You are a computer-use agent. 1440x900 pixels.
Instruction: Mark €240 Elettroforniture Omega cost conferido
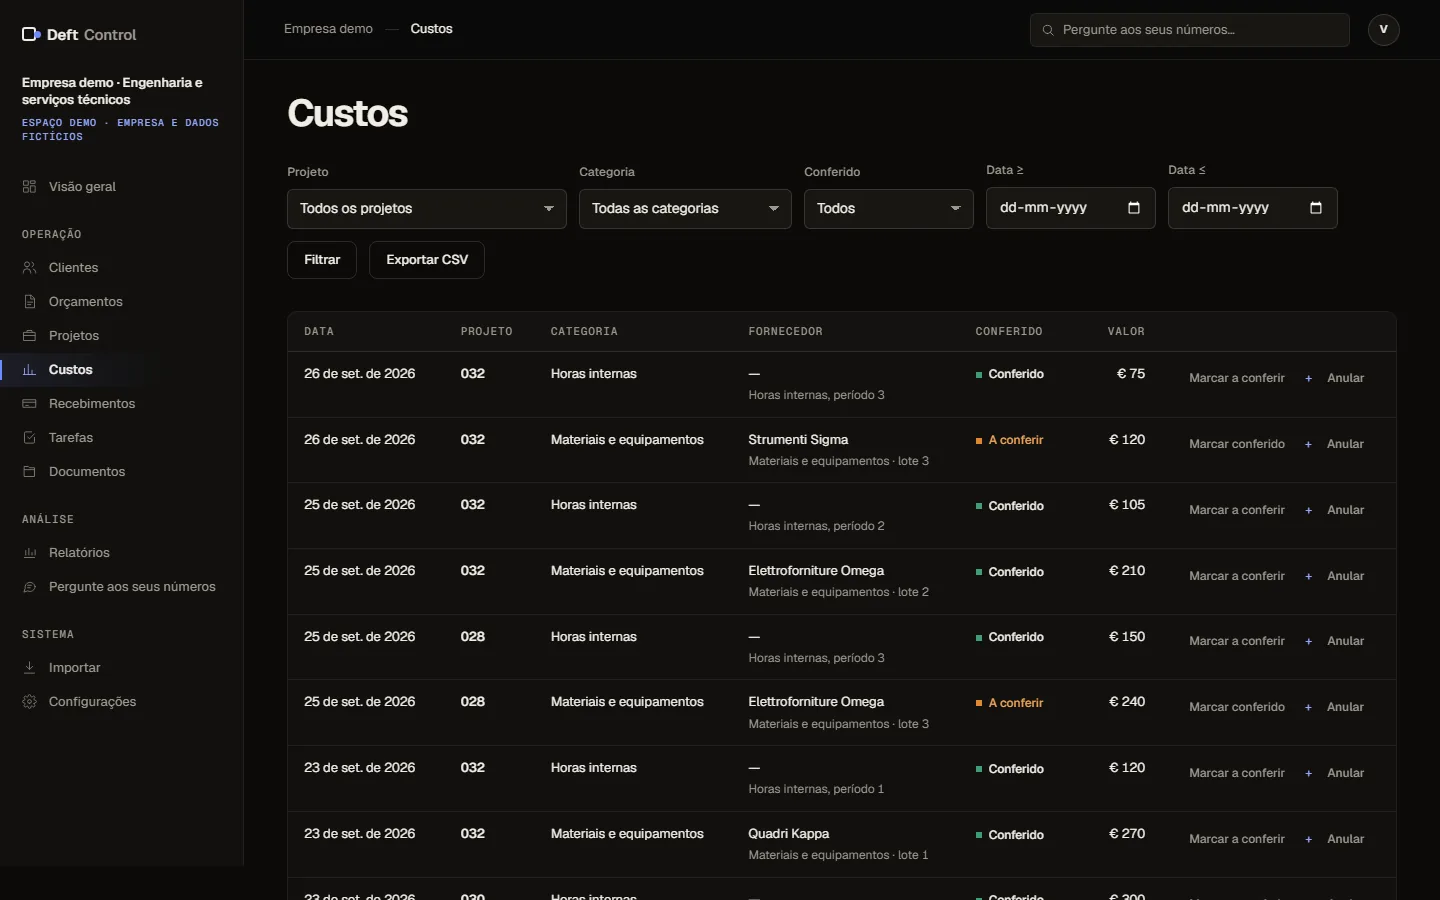(x=1237, y=707)
